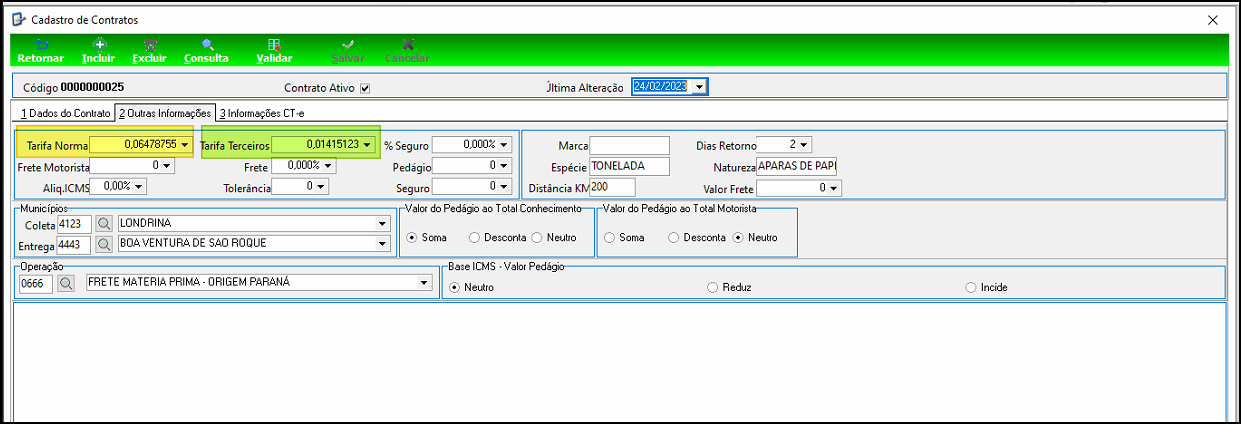Screen dimensions: 1241x424
Task: Toggle the Contrato Ativo checkbox
Action: point(365,88)
